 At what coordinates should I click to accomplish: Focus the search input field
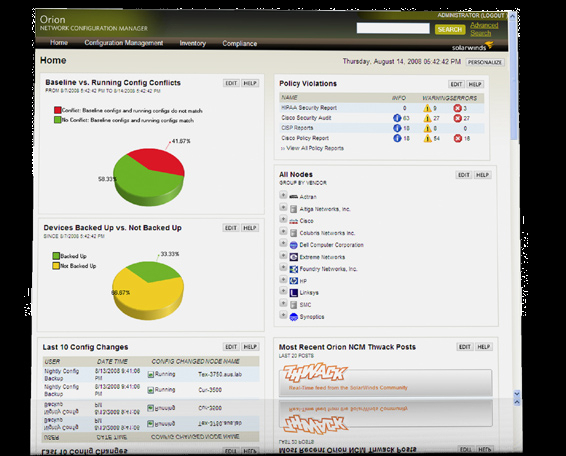(393, 29)
